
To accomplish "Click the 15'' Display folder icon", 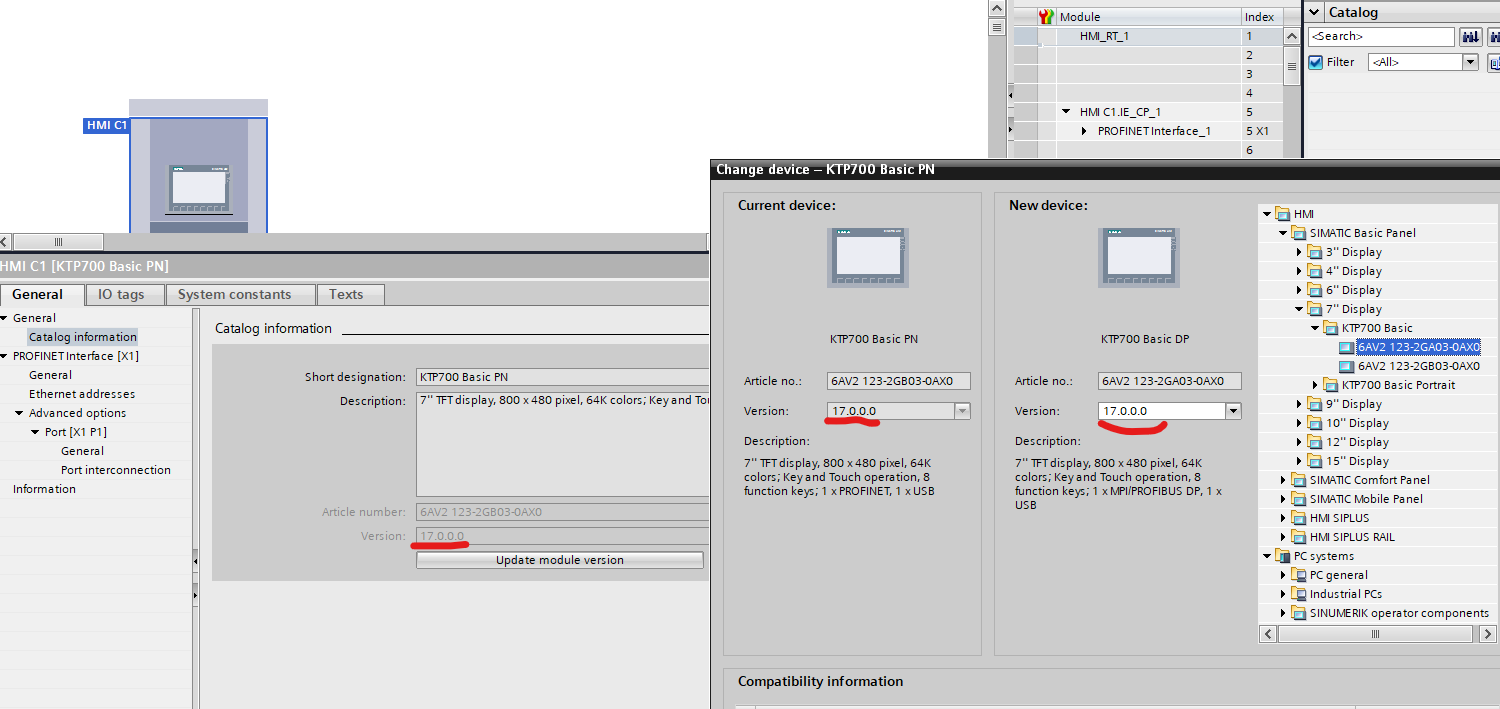I will [1315, 461].
